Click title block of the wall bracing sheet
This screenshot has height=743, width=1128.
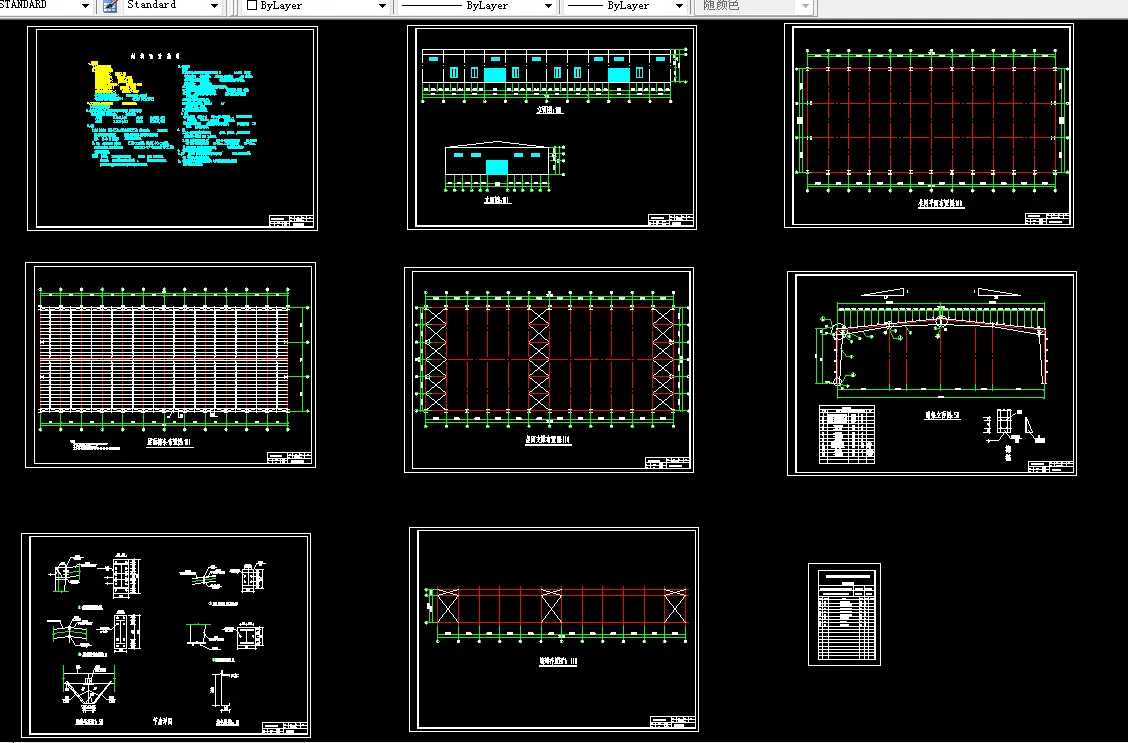[x=673, y=721]
